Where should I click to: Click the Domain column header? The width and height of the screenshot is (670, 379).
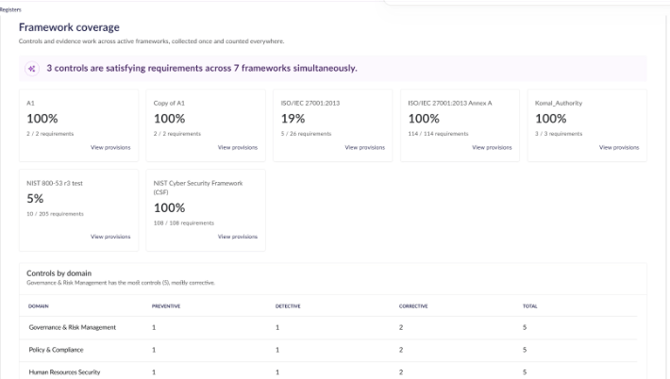pos(38,306)
